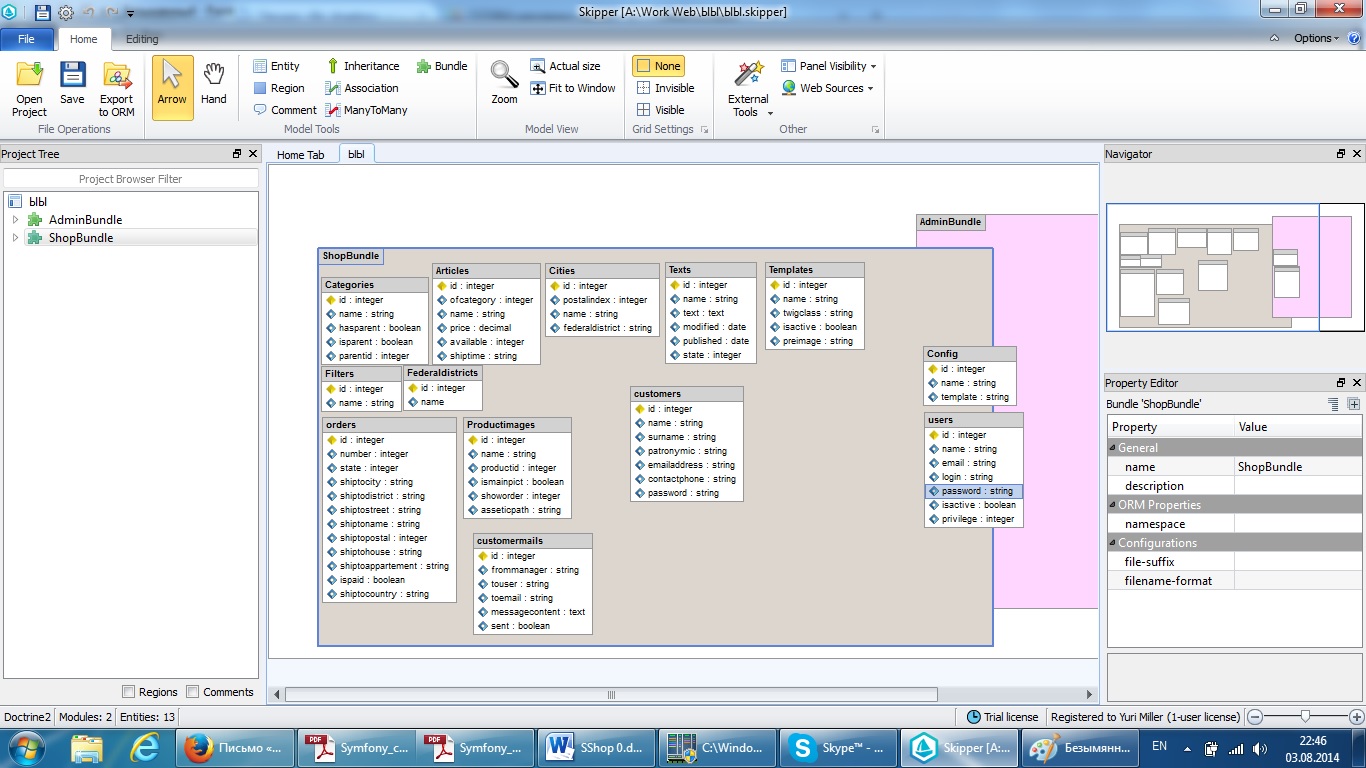Screen dimensions: 1366x768
Task: Select the Hand tool
Action: pos(213,77)
